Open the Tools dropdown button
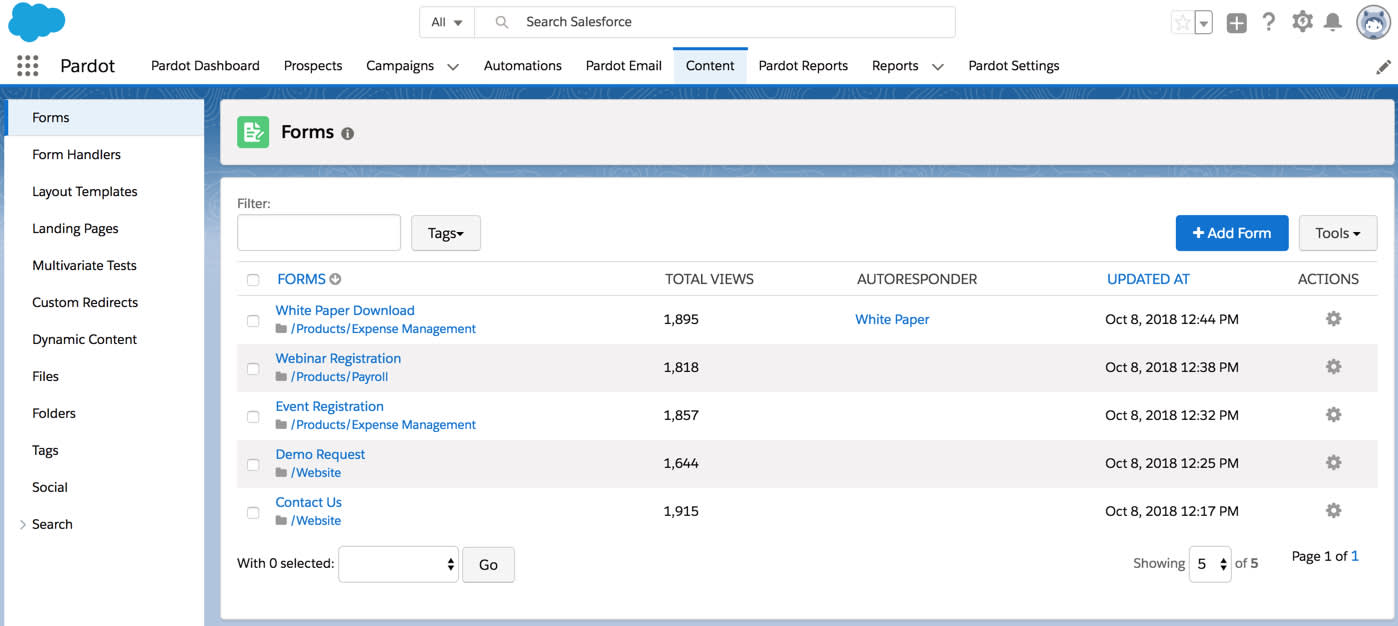The height and width of the screenshot is (626, 1398). coord(1338,233)
